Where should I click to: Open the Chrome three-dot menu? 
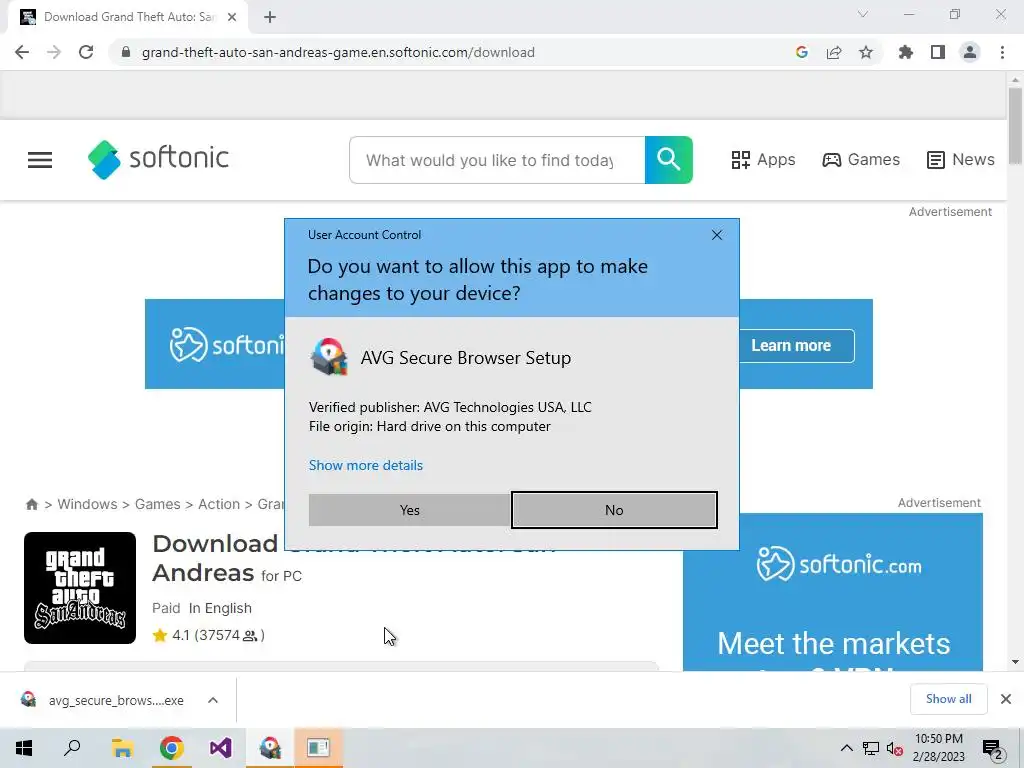coord(1002,52)
